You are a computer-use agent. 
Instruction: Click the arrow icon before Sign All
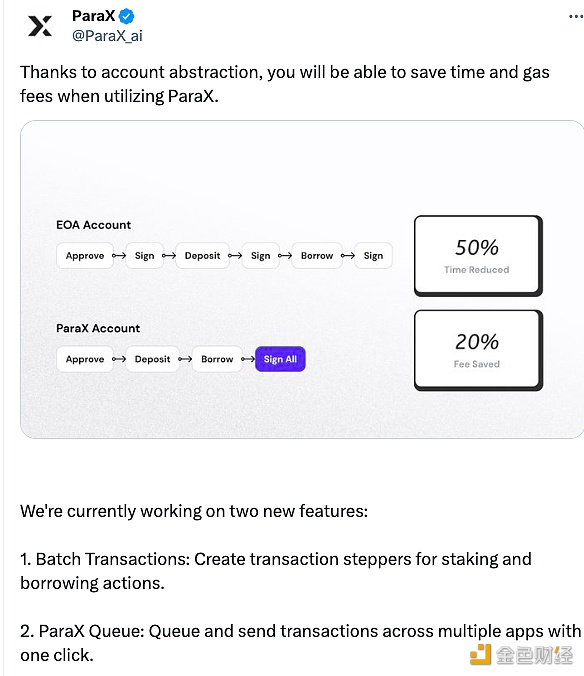pos(248,359)
